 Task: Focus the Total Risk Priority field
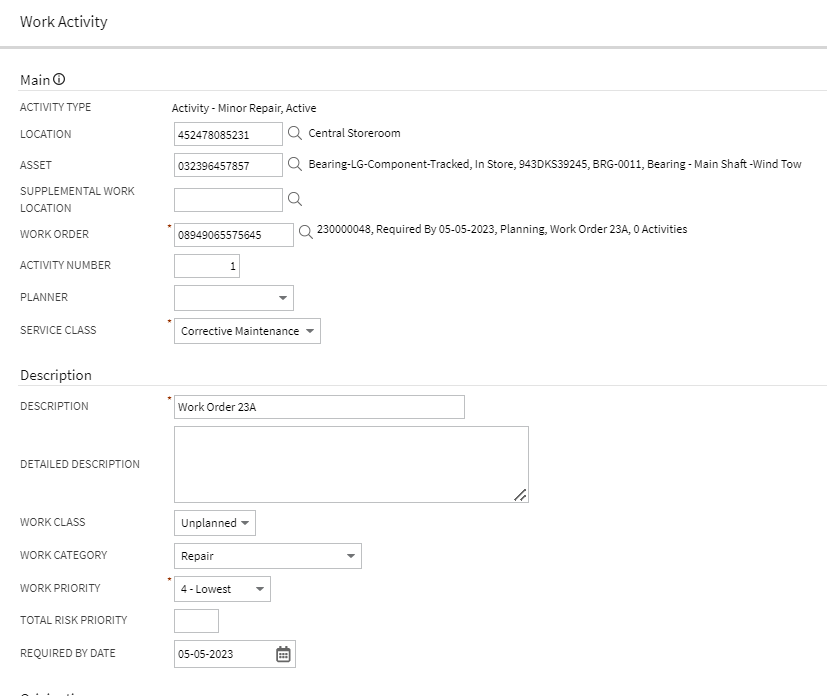[x=196, y=621]
